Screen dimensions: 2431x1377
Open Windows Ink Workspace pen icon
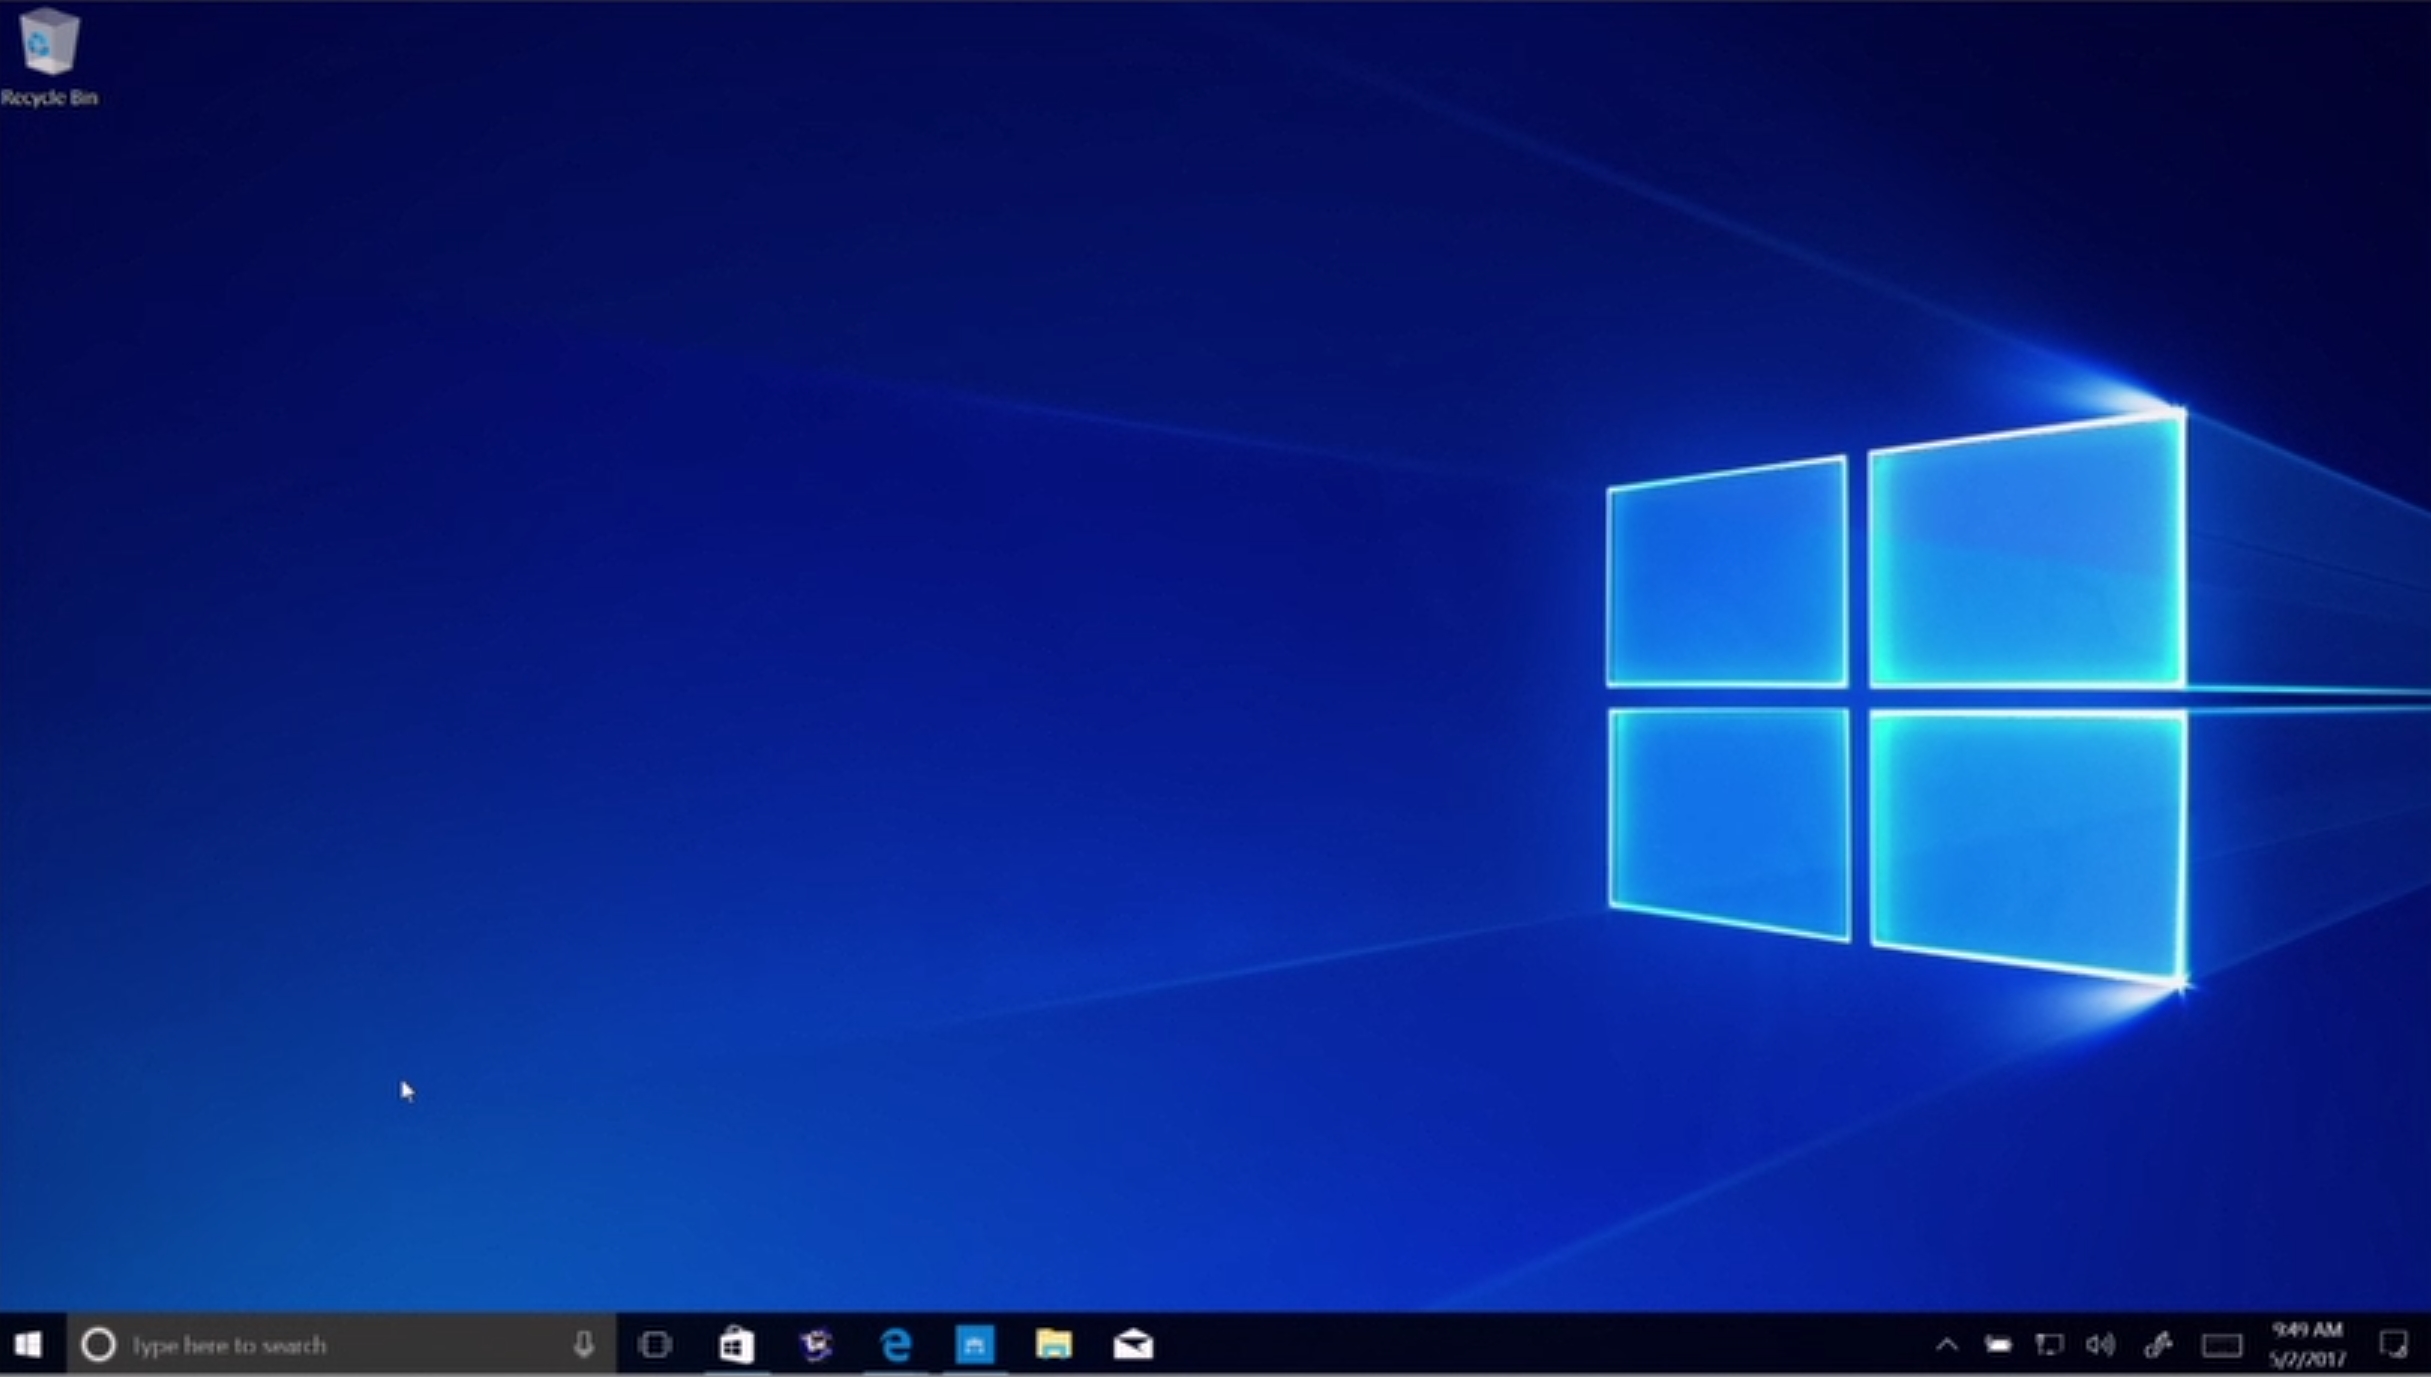tap(2159, 1345)
